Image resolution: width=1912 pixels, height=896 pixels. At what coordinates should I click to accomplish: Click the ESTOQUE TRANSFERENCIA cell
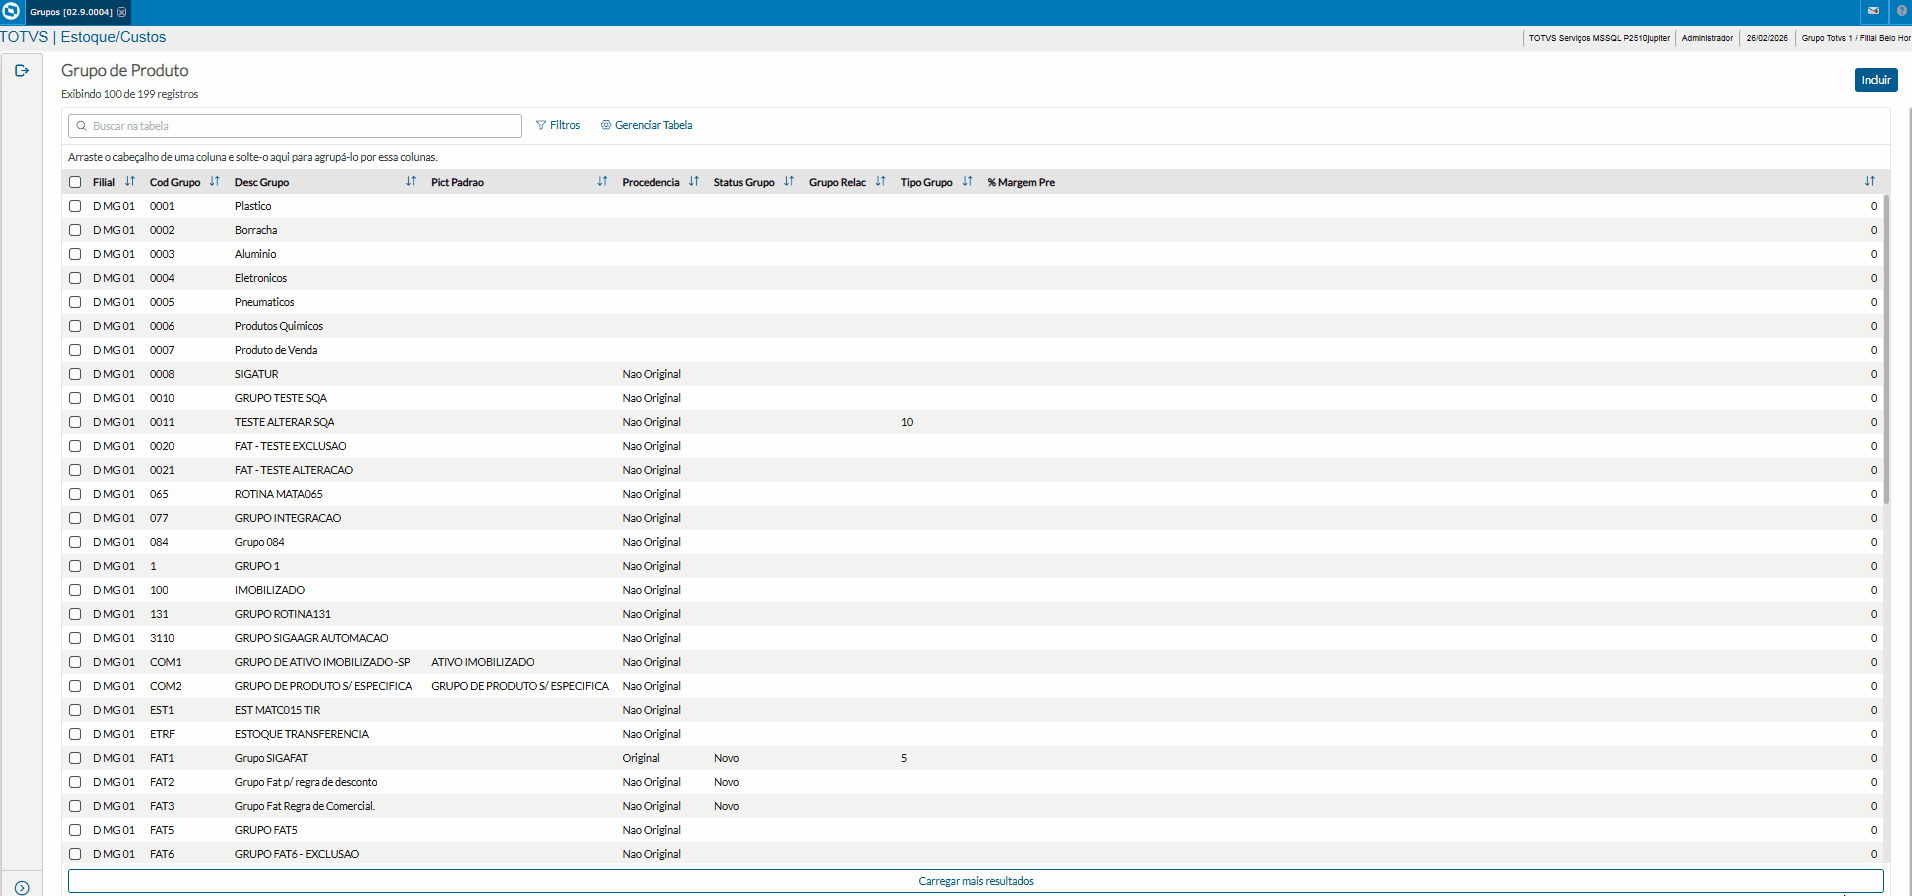click(x=302, y=734)
